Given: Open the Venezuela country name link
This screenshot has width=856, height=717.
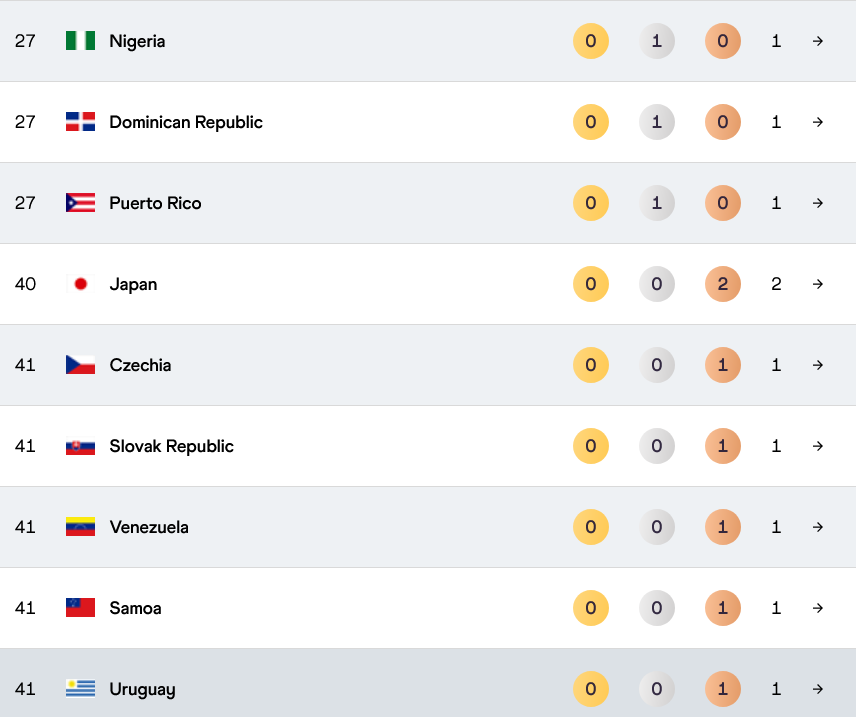Looking at the screenshot, I should [149, 527].
